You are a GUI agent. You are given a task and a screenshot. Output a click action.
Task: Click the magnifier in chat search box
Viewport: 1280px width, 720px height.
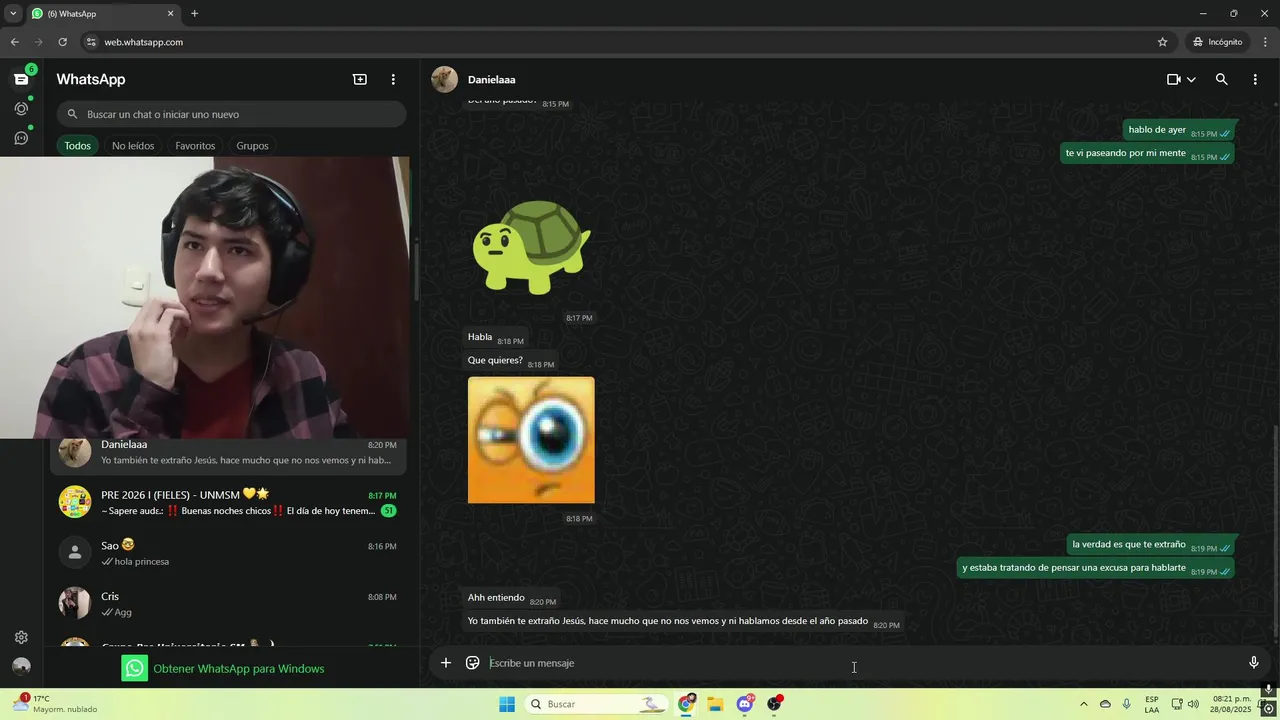[x=72, y=114]
